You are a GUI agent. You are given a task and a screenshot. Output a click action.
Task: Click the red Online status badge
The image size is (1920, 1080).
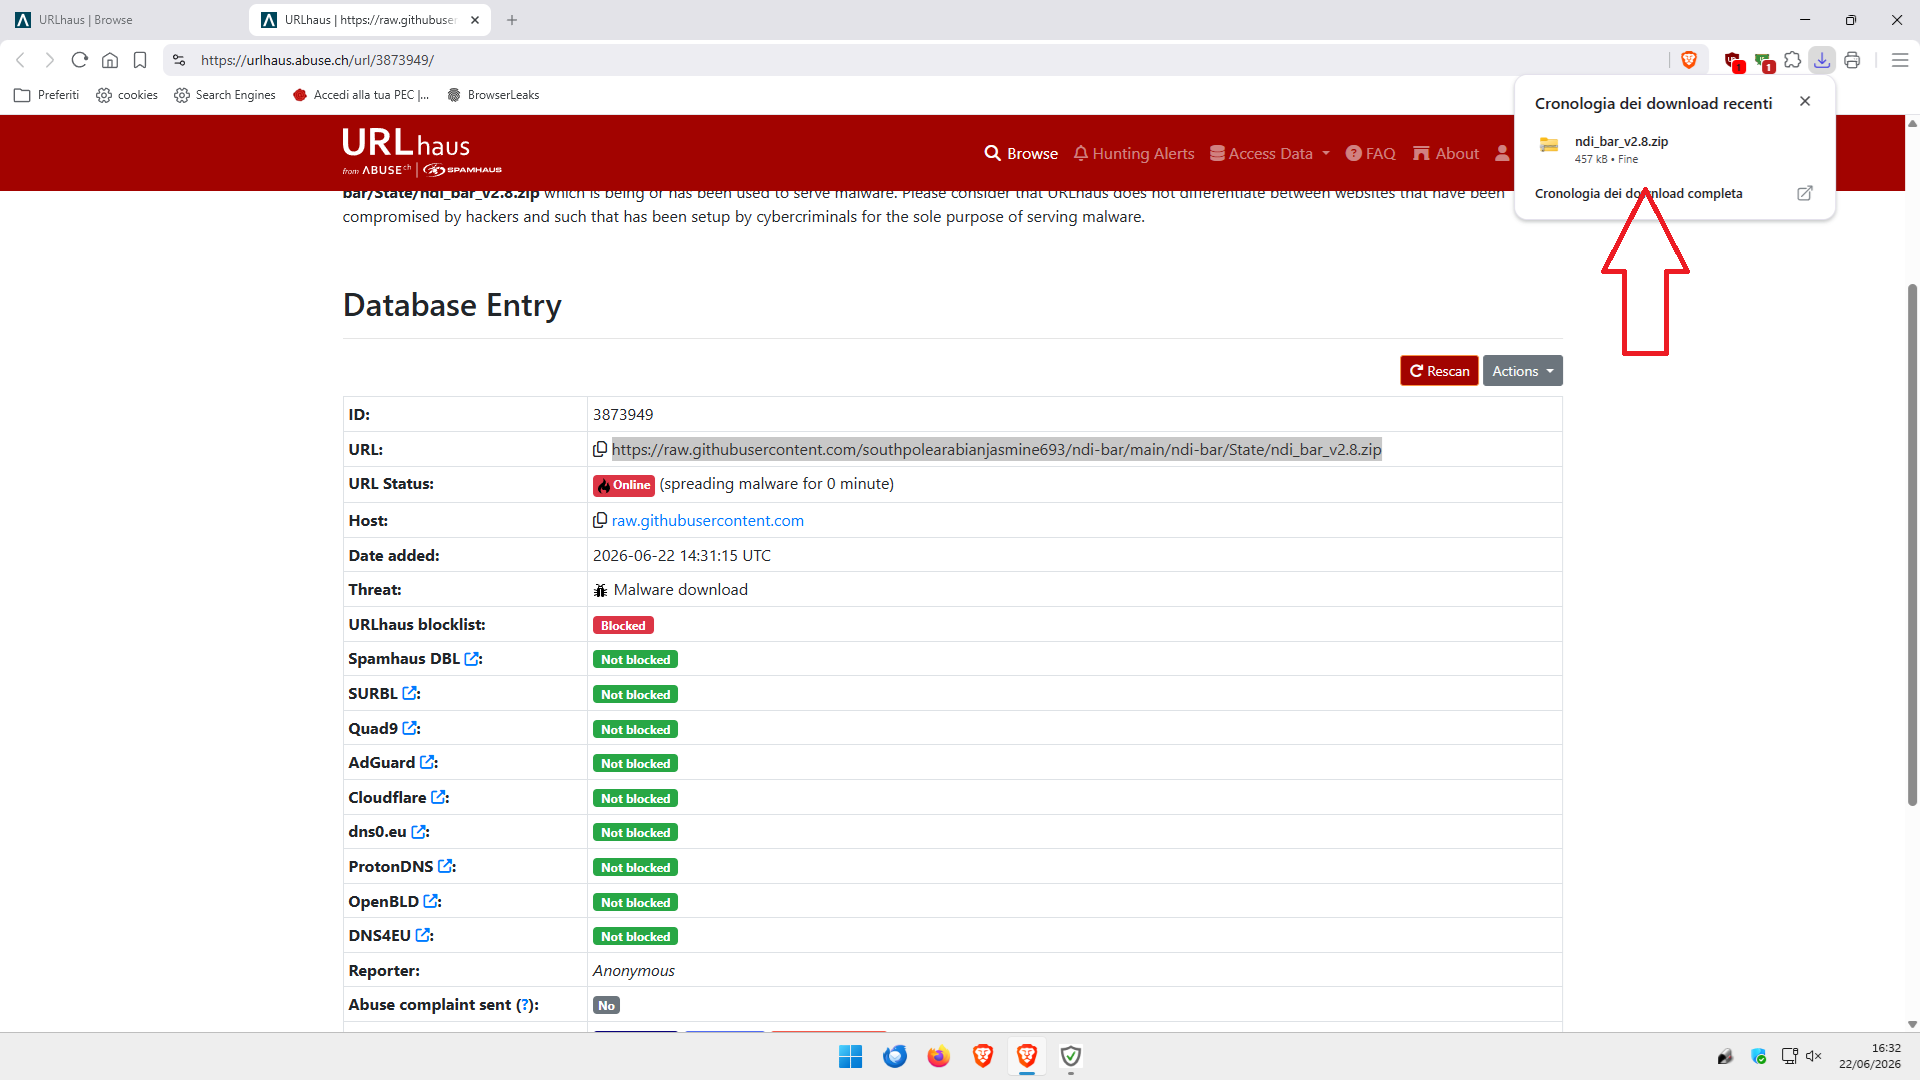point(623,485)
